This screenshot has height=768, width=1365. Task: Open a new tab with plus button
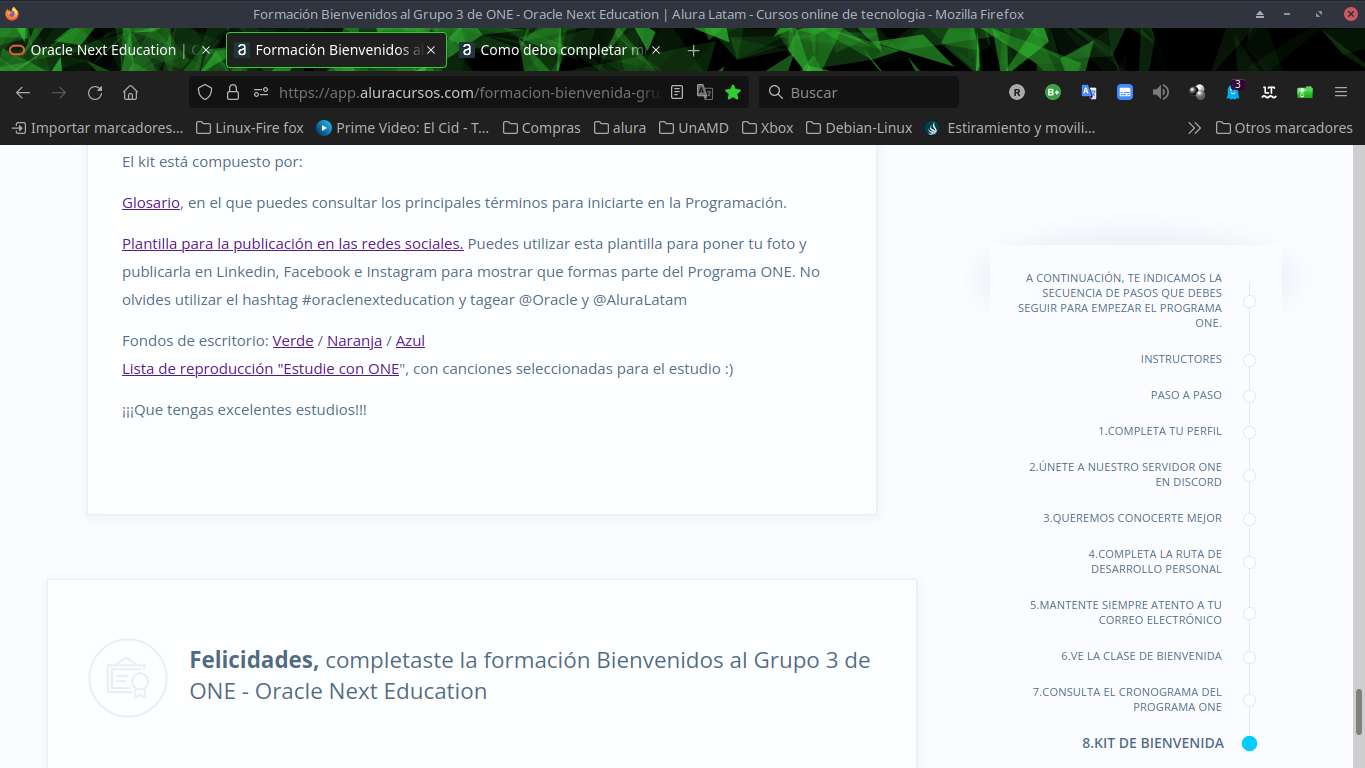693,50
